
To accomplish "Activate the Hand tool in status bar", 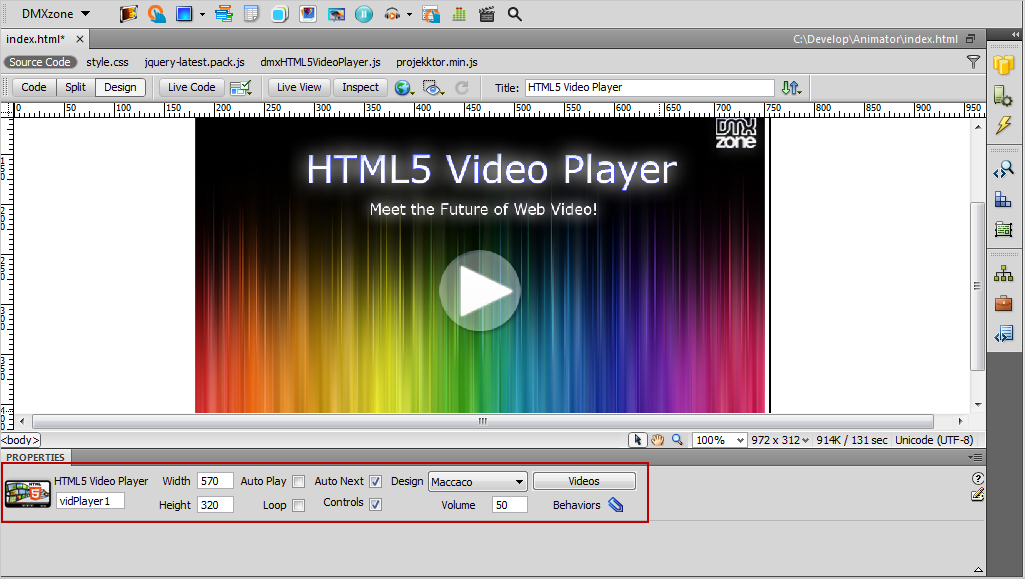I will [658, 440].
